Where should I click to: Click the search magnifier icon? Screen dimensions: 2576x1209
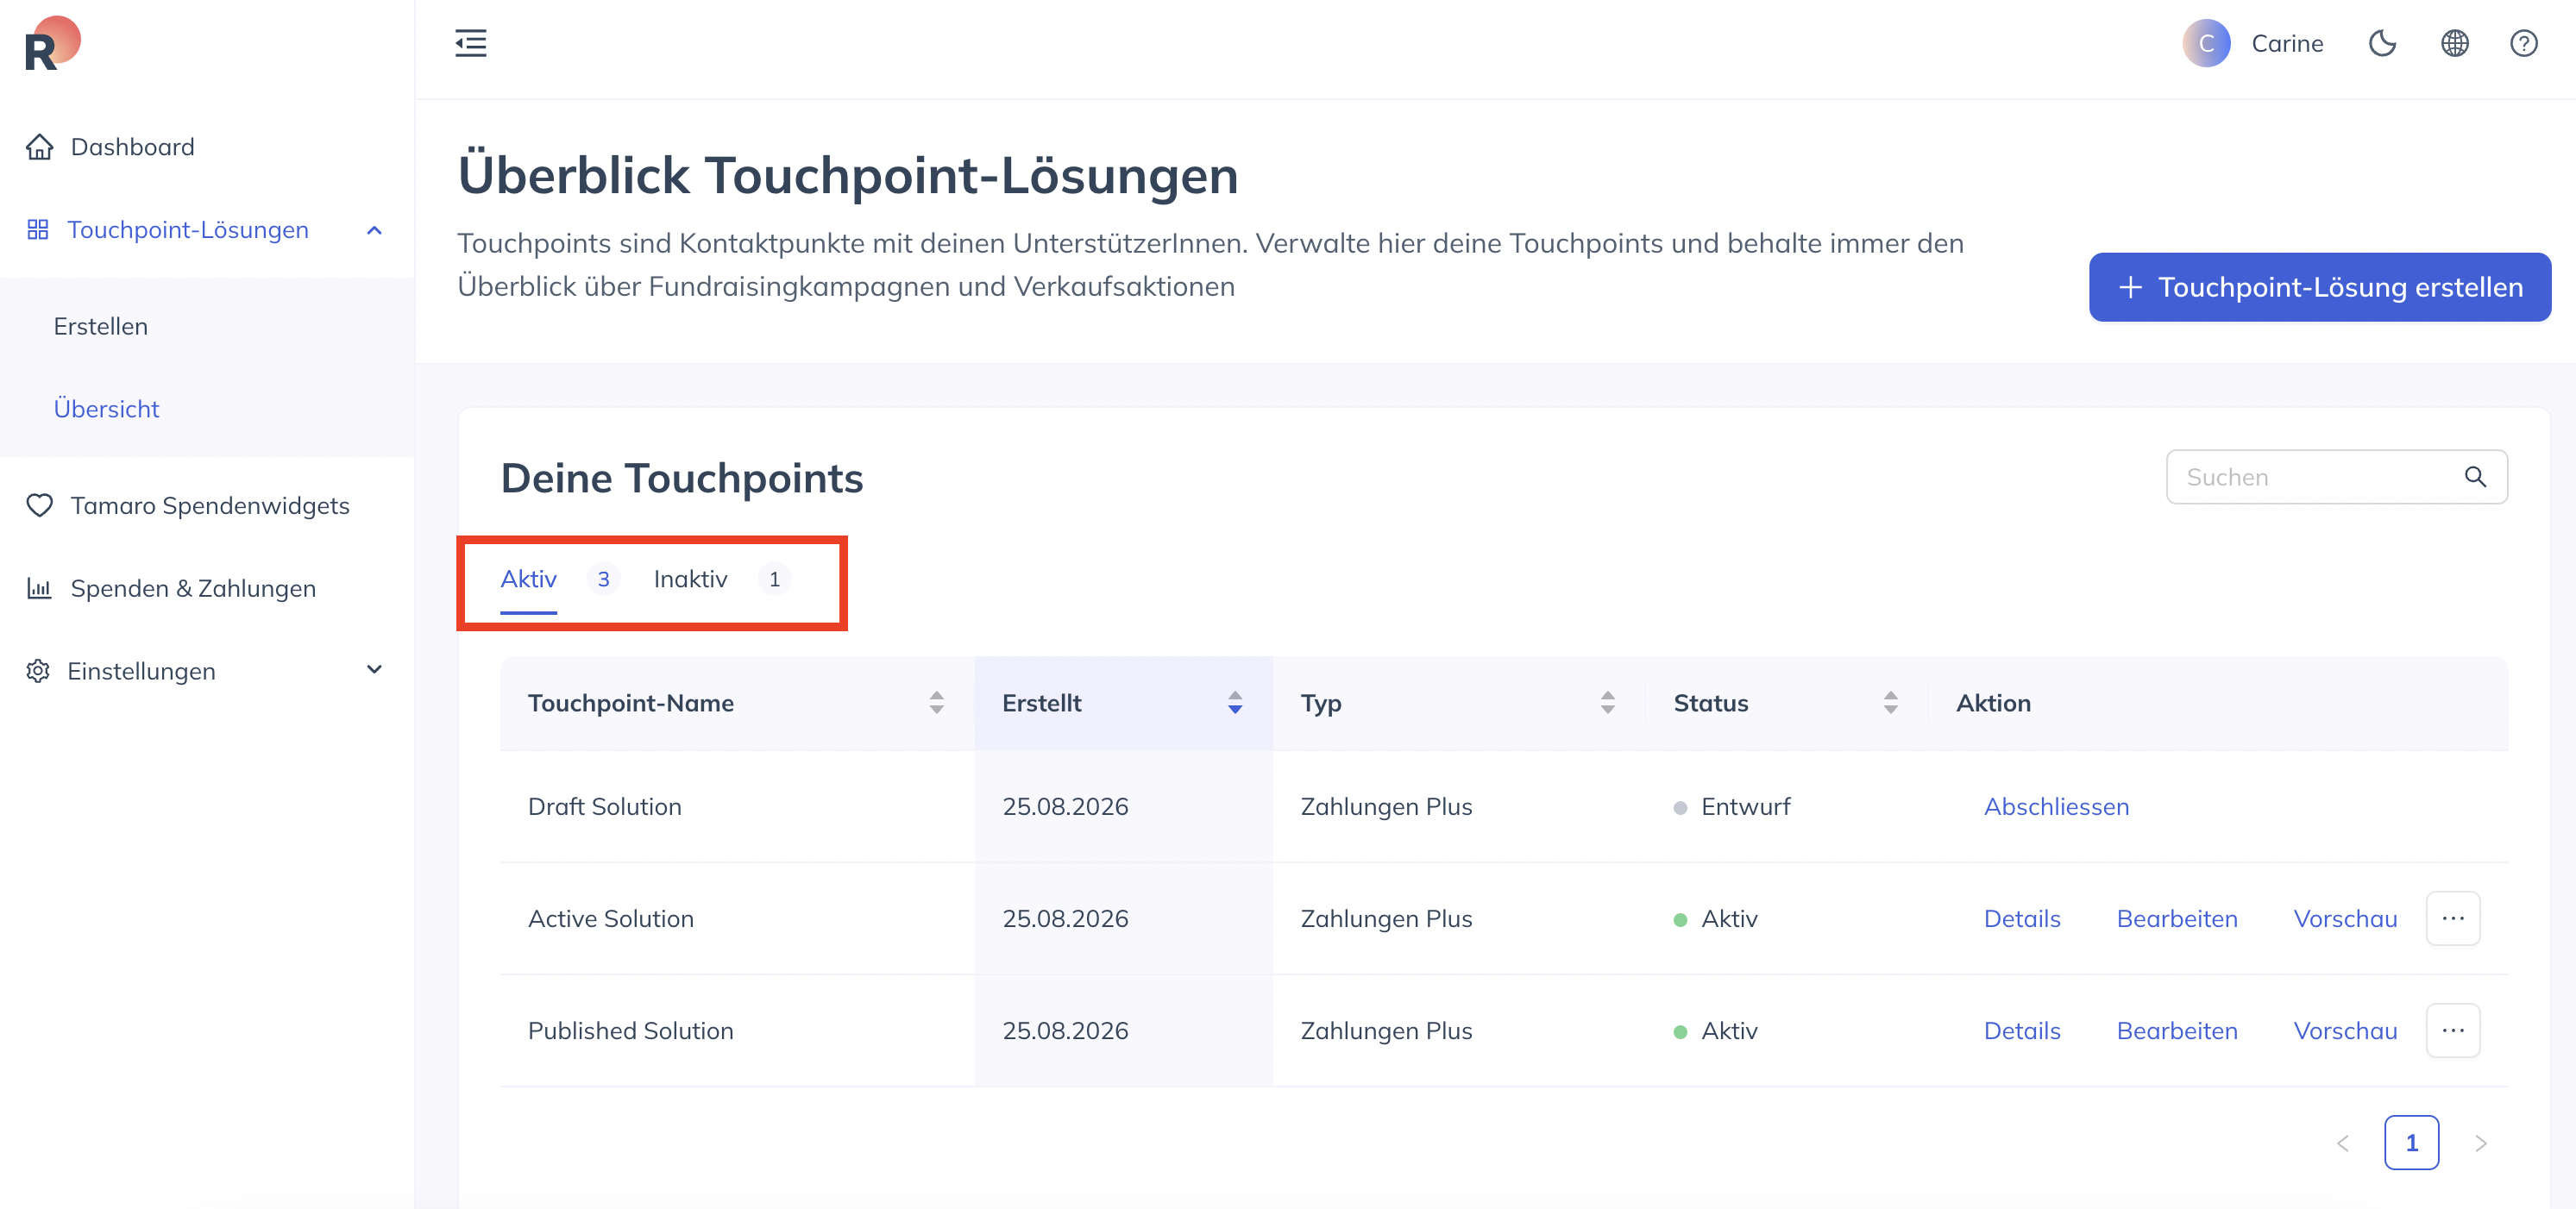[2475, 477]
